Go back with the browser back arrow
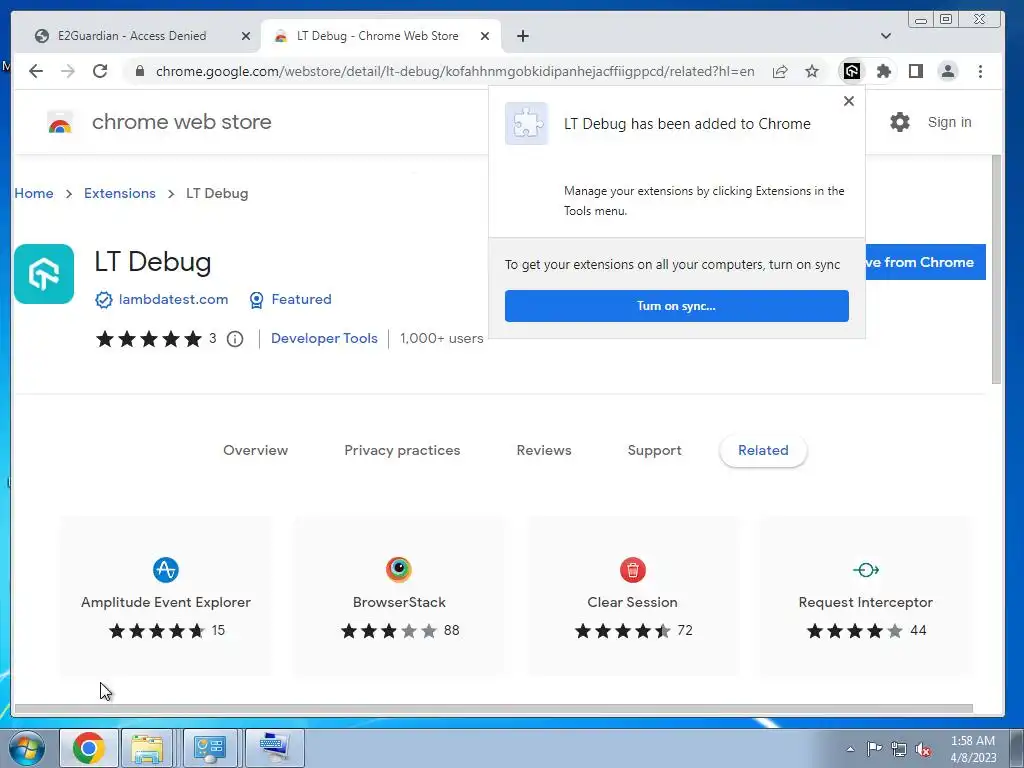This screenshot has width=1024, height=768. click(36, 71)
